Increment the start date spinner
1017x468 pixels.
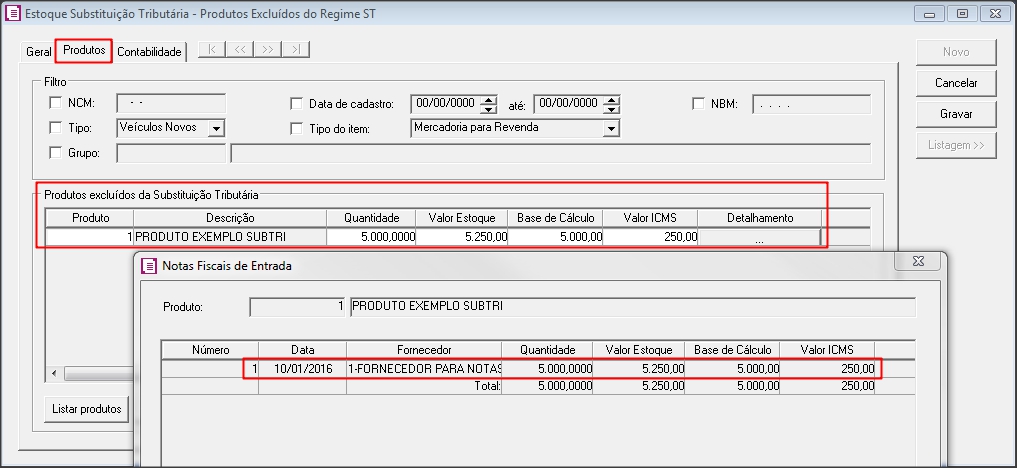point(489,99)
